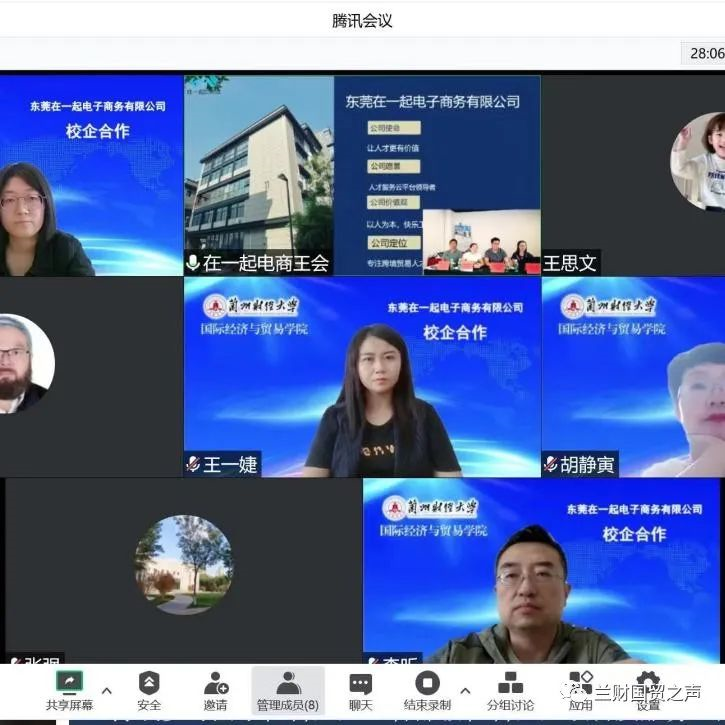The width and height of the screenshot is (725, 725).
Task: Open the Security (安全) shield icon
Action: 149,682
